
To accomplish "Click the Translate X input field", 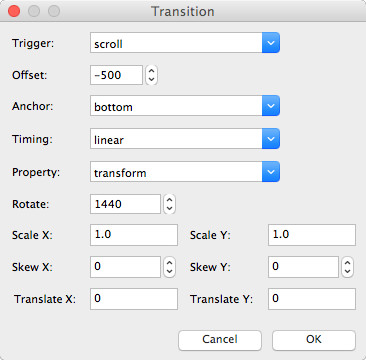I will pyautogui.click(x=134, y=299).
